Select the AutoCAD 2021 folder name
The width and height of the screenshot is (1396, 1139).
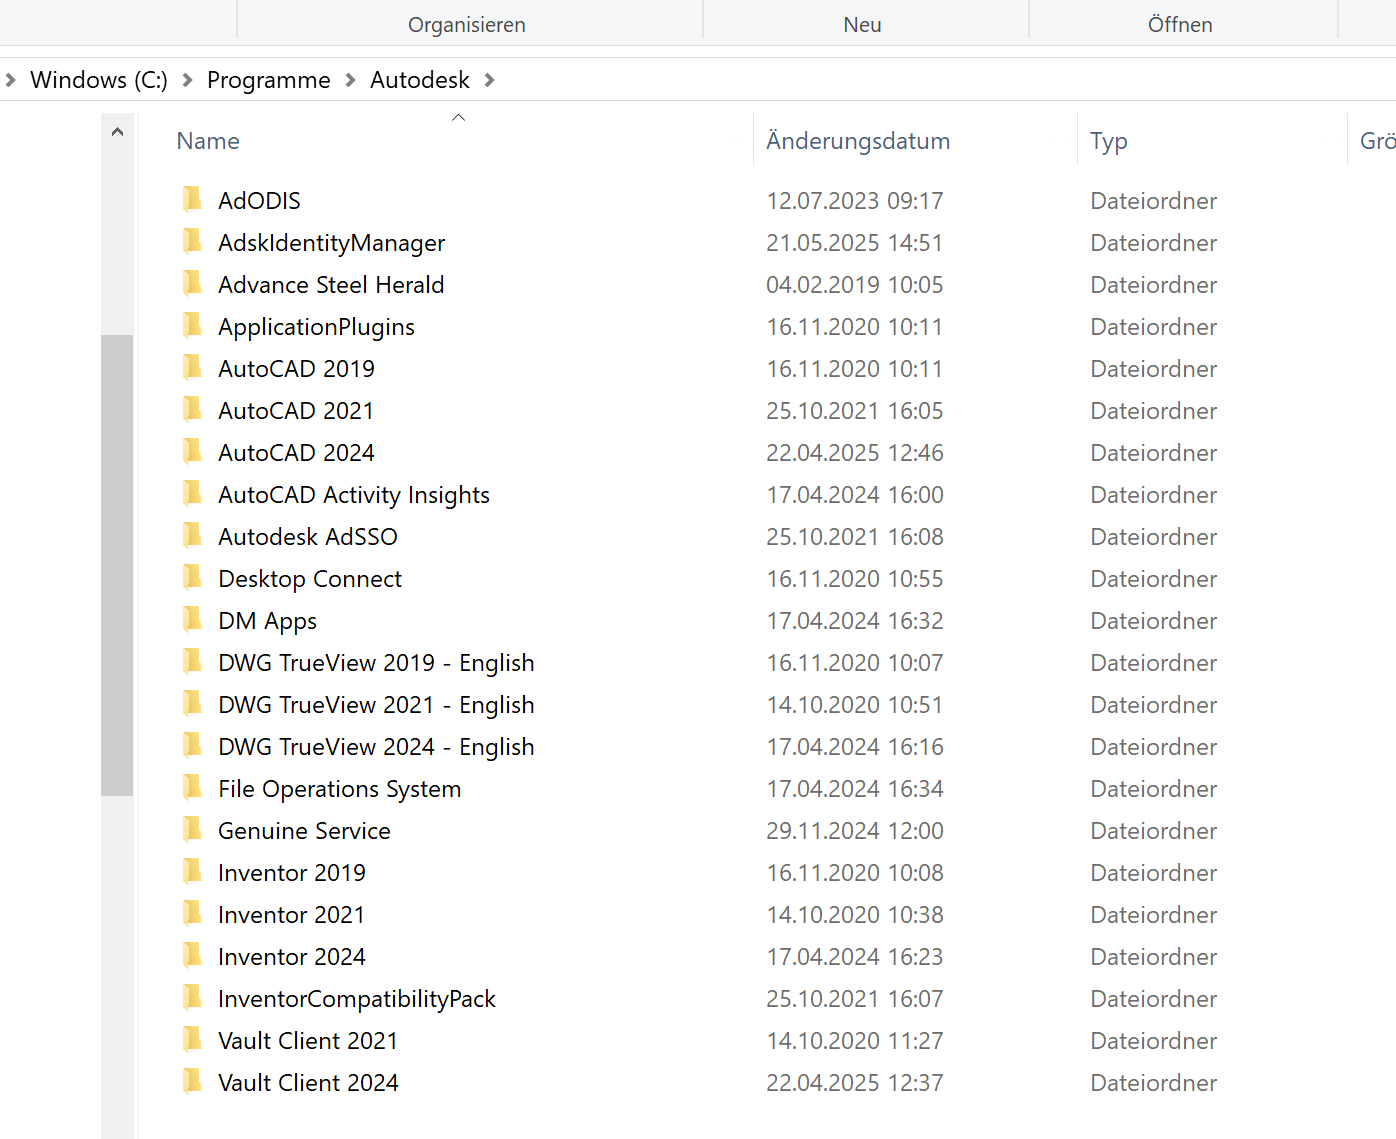(x=296, y=411)
